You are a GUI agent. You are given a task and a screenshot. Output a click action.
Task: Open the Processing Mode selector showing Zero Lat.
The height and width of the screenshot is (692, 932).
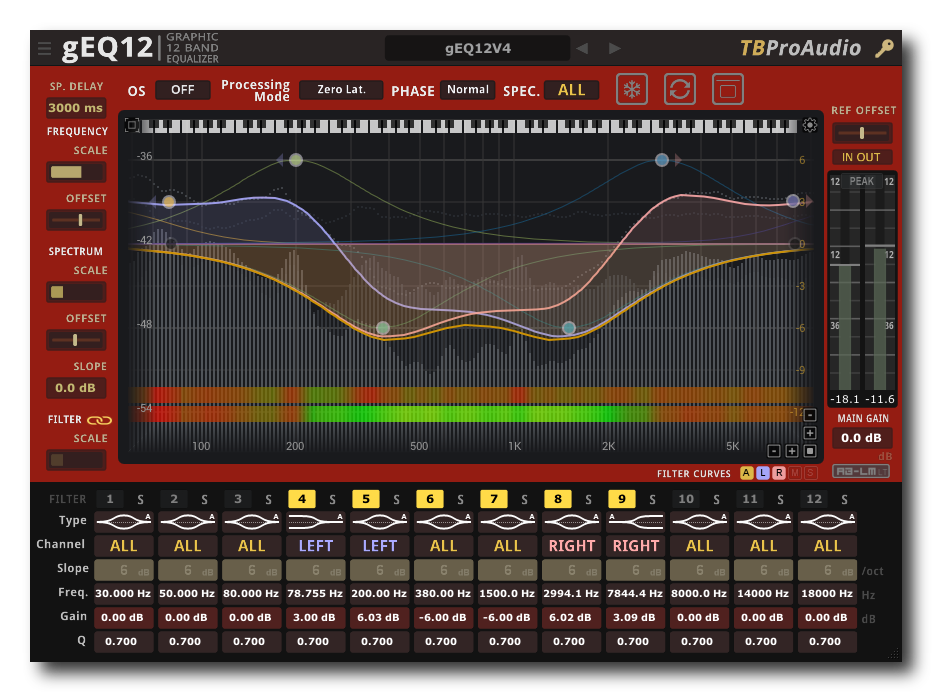pos(341,90)
